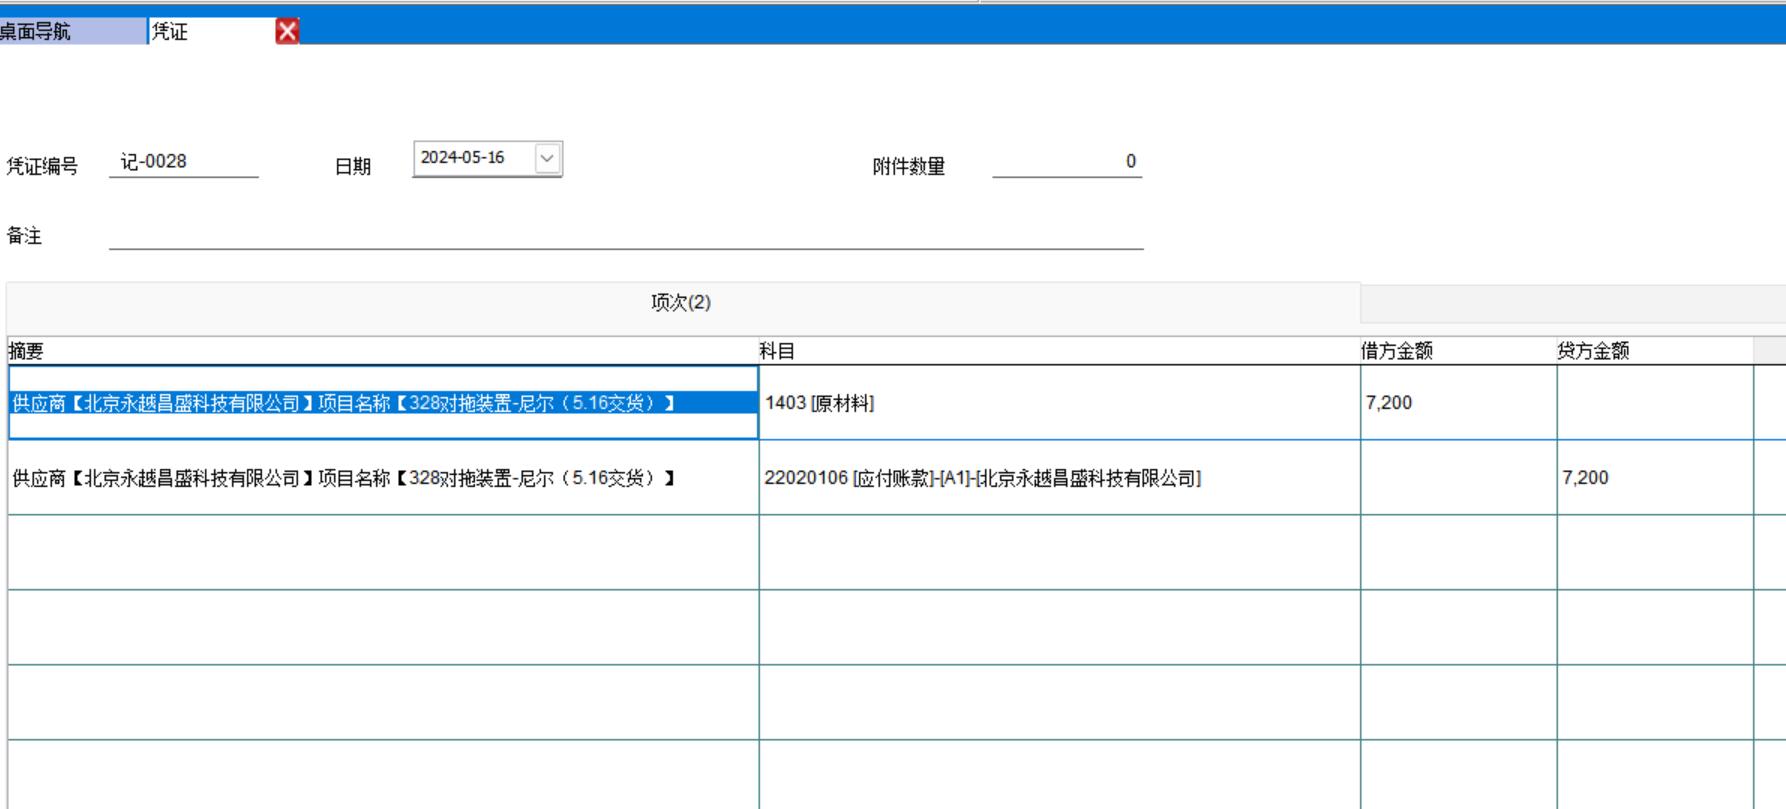
Task: Click the date field 2024-05-16
Action: 473,158
